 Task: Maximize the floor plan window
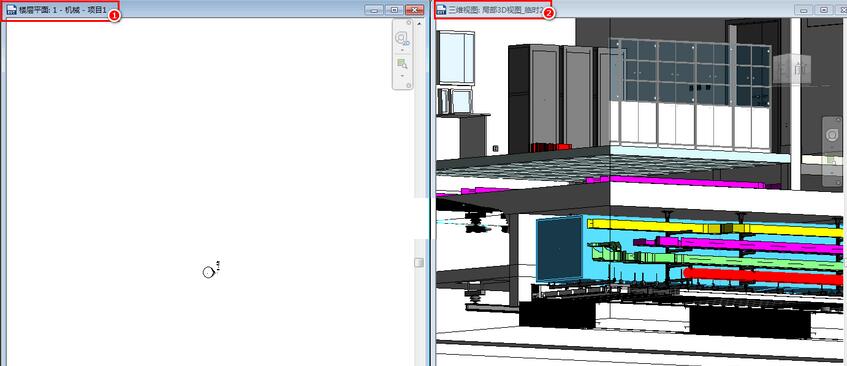[395, 10]
